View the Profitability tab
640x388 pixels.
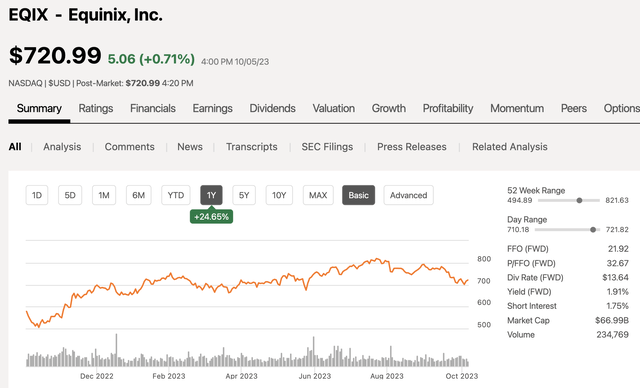(x=448, y=109)
